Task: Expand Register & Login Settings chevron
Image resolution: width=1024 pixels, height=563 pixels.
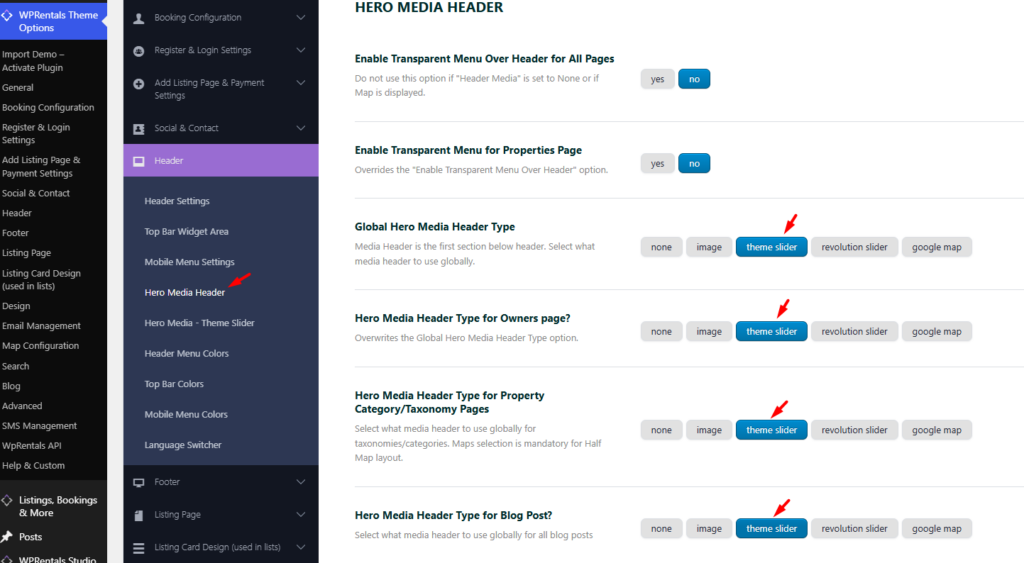Action: click(300, 50)
